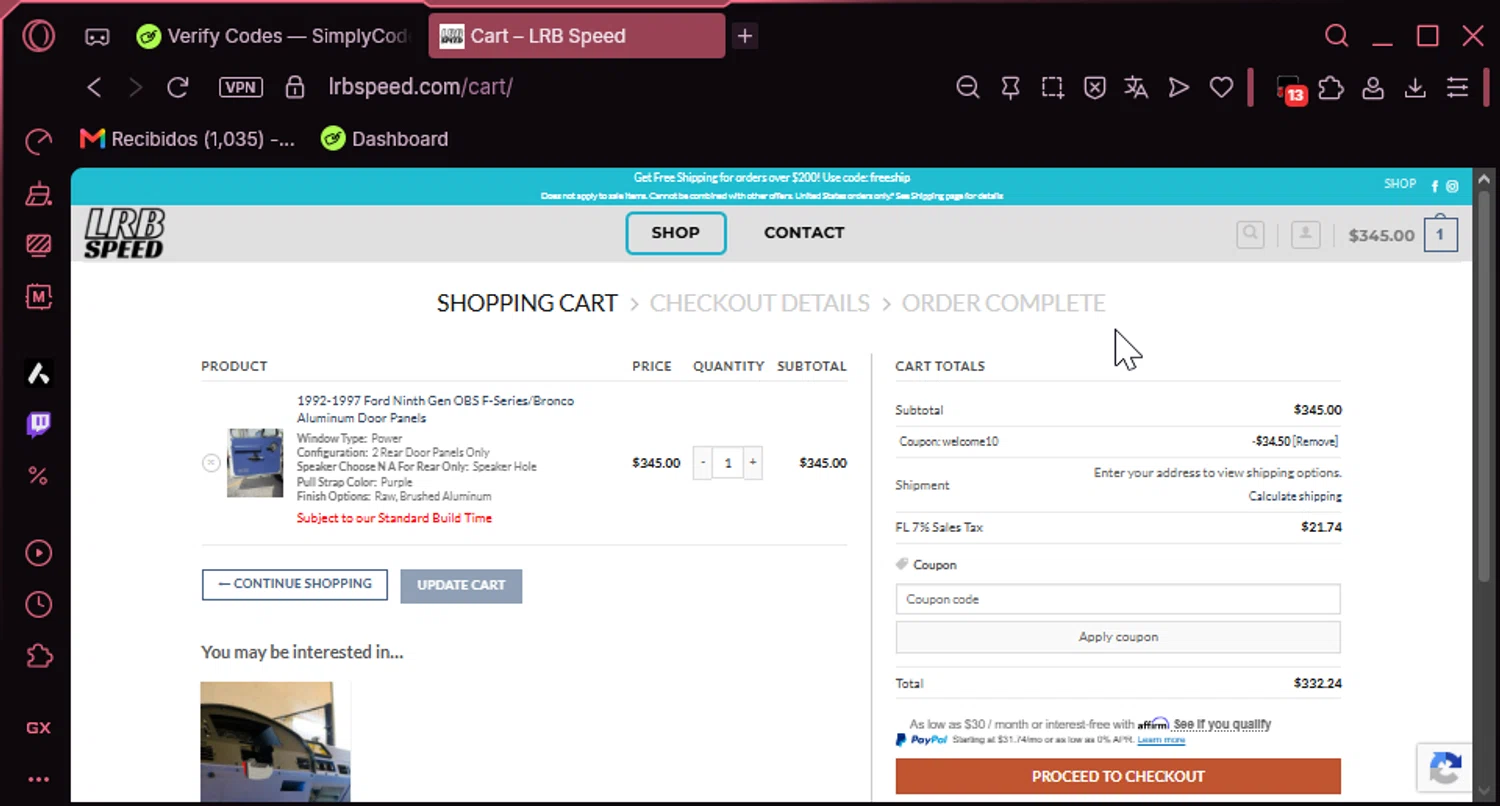The image size is (1500, 806).
Task: Open Ford Ninth Gen door panels link
Action: pyautogui.click(x=436, y=409)
